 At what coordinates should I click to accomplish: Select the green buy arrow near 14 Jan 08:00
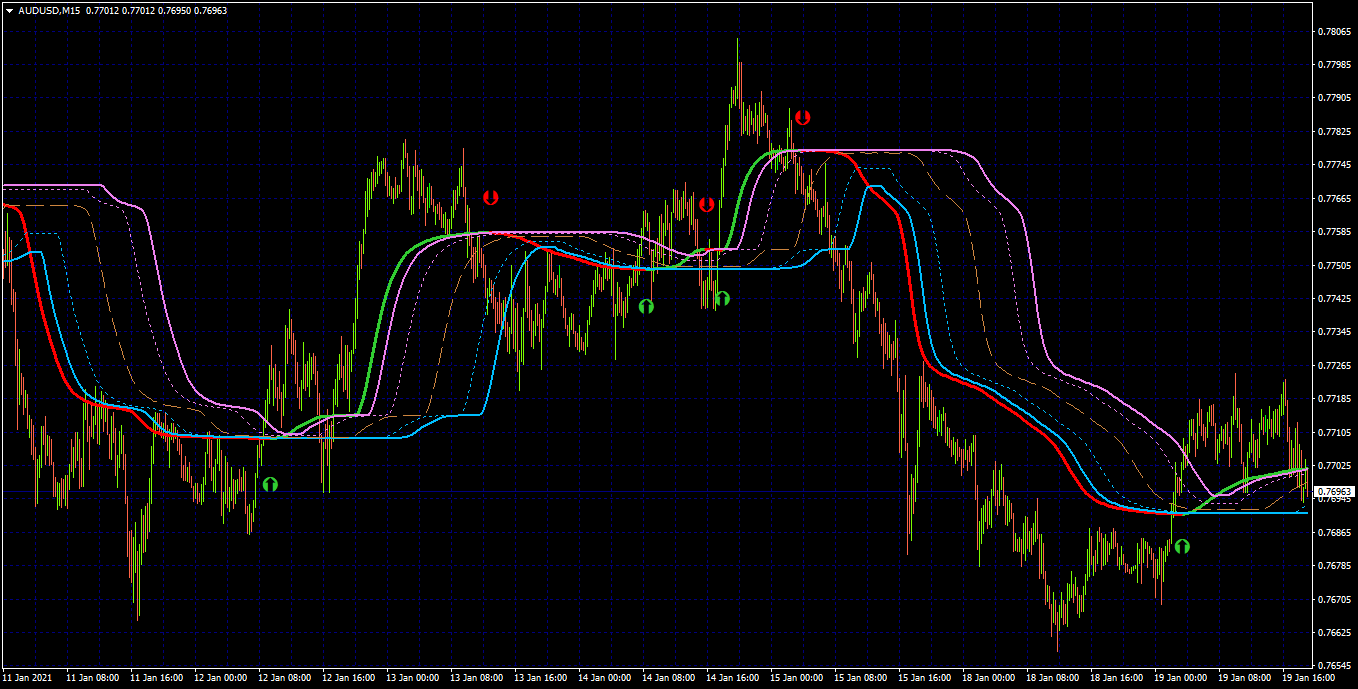click(x=646, y=306)
